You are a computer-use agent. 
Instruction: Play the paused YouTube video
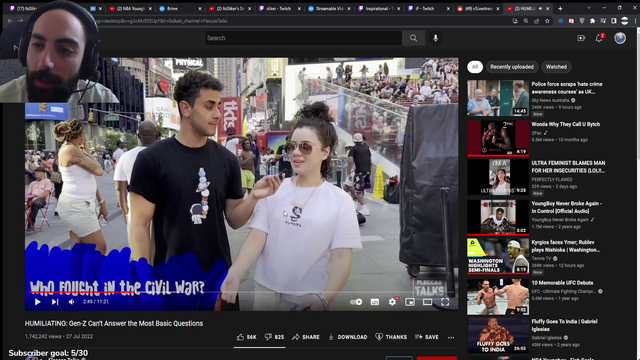tap(38, 302)
